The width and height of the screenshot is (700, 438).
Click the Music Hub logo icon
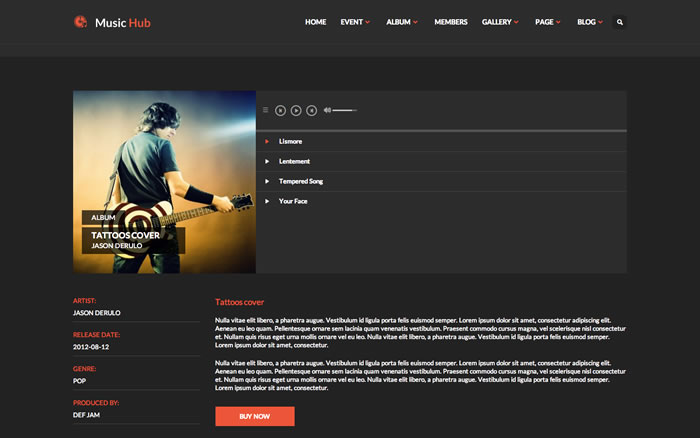(80, 21)
